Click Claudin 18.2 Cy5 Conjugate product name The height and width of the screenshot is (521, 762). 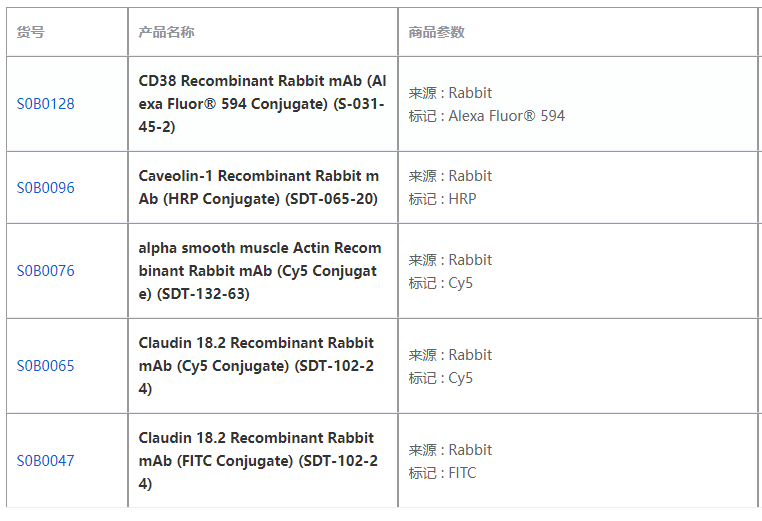[256, 365]
